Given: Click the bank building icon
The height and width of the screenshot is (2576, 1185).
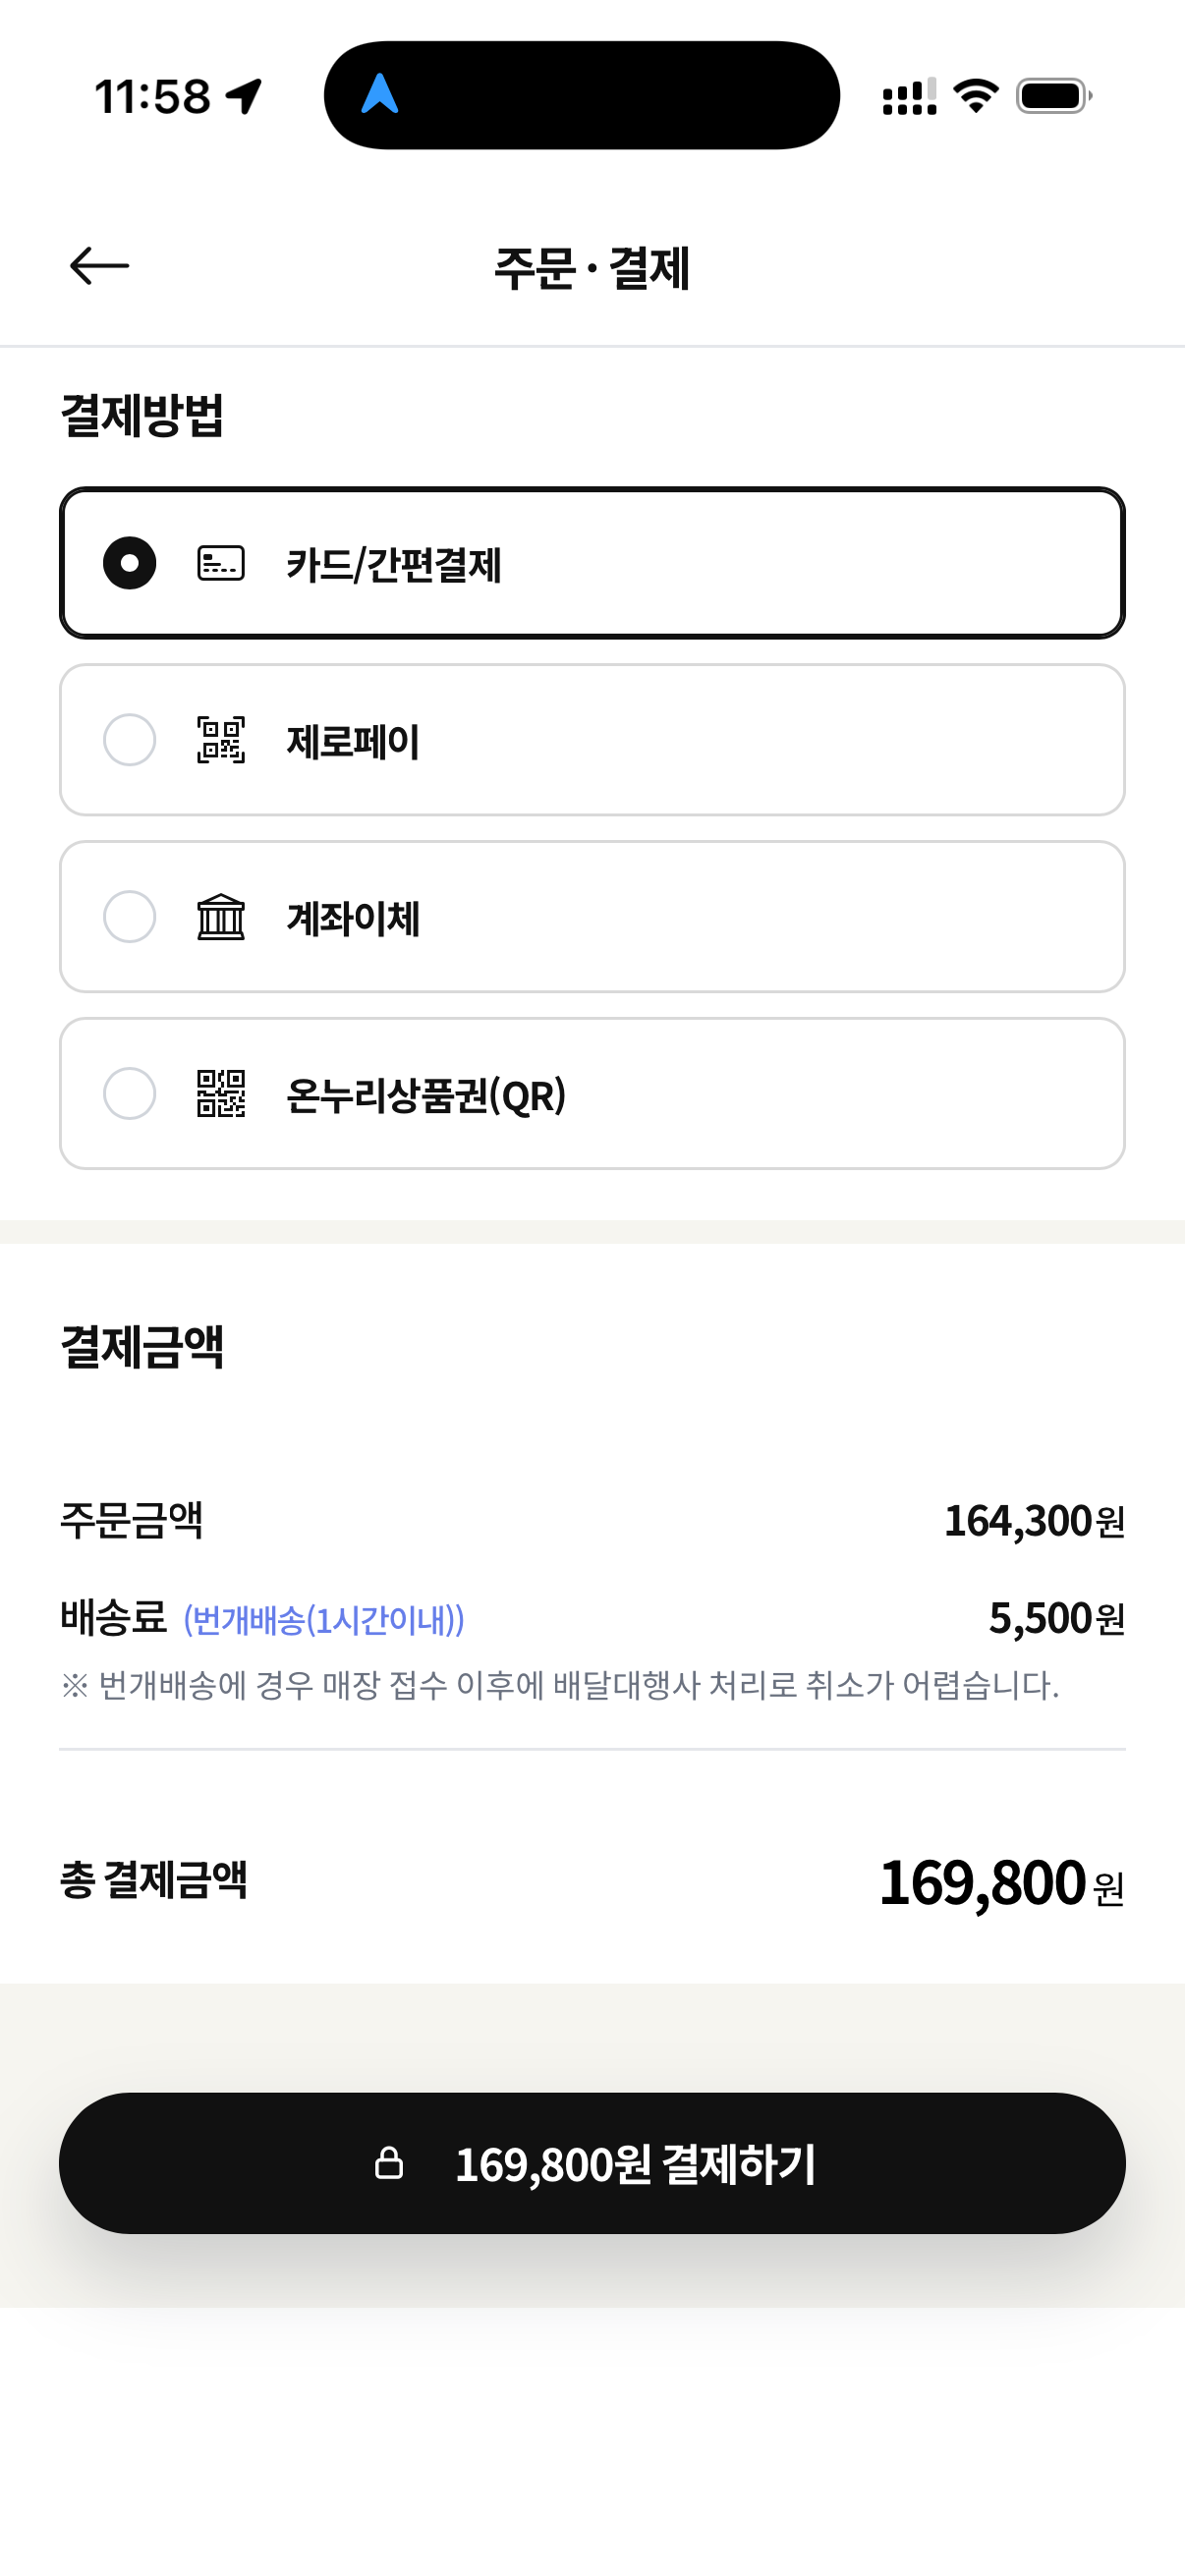Looking at the screenshot, I should tap(221, 917).
